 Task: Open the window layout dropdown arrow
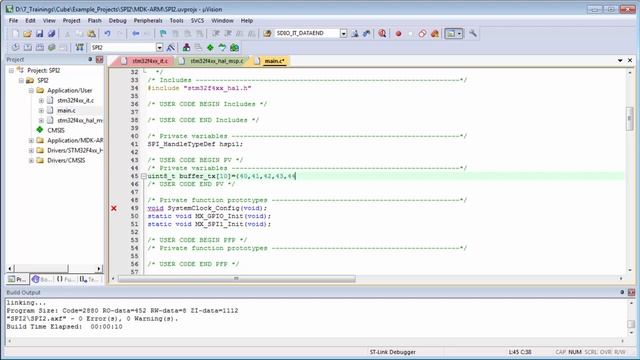click(460, 33)
